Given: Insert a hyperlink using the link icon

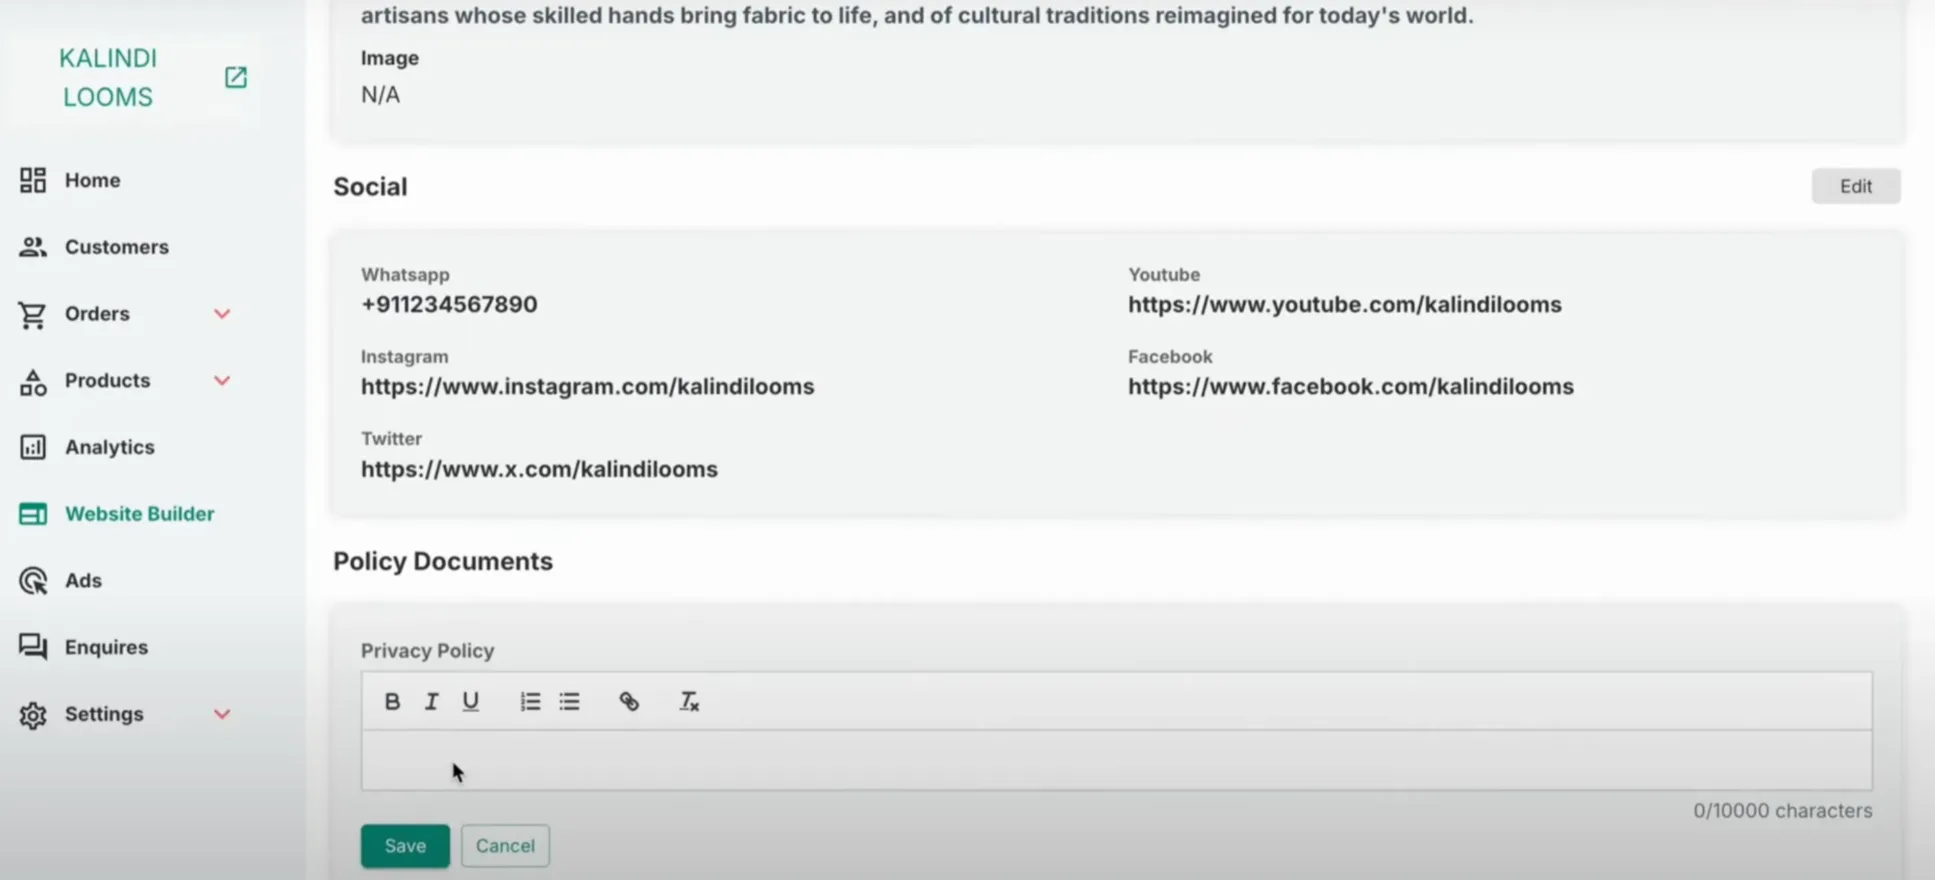Looking at the screenshot, I should click(629, 701).
